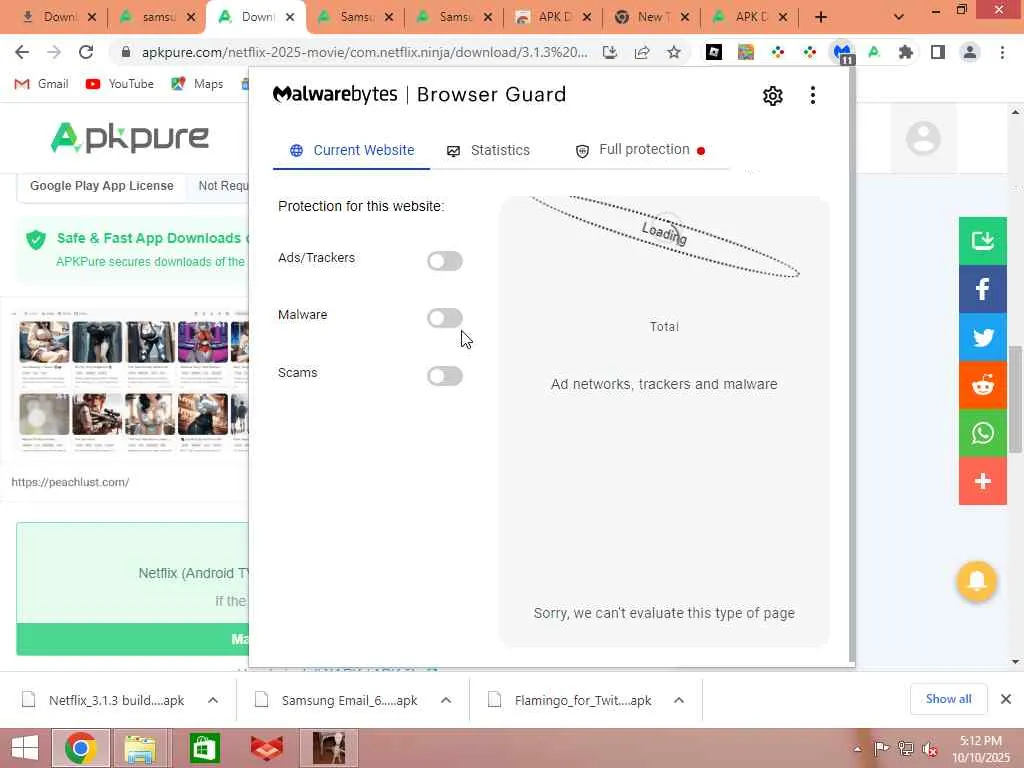This screenshot has height=768, width=1024.
Task: Open File Explorer from taskbar
Action: [141, 748]
